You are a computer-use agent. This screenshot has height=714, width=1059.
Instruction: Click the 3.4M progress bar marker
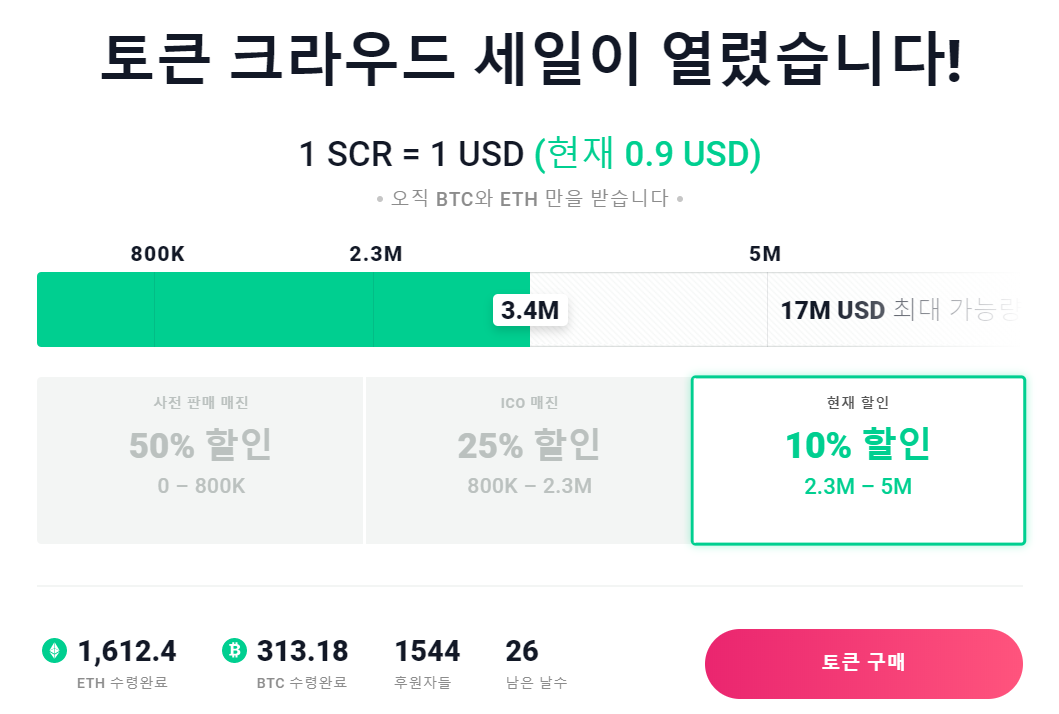click(x=530, y=310)
